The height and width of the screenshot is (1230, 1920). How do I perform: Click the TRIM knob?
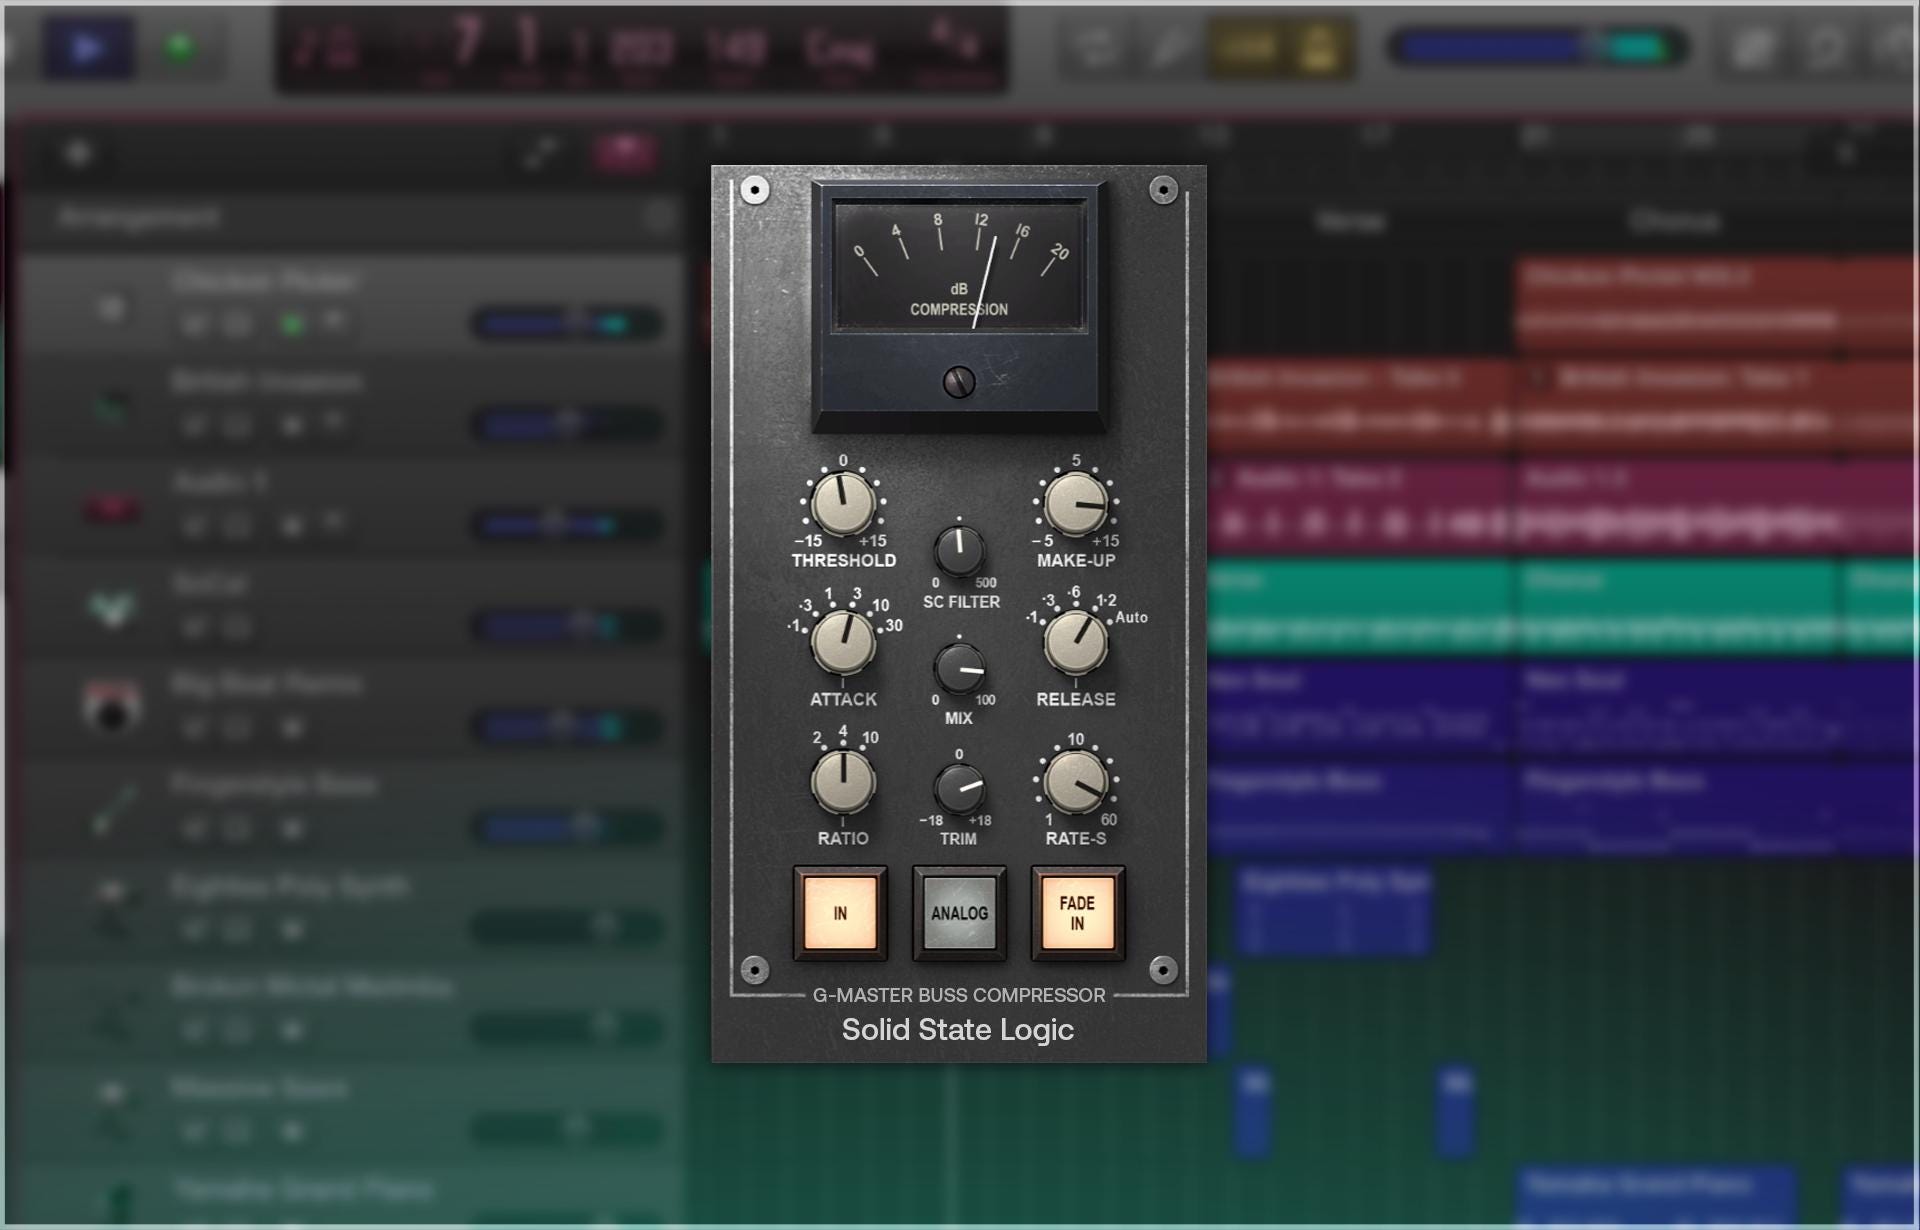[959, 788]
